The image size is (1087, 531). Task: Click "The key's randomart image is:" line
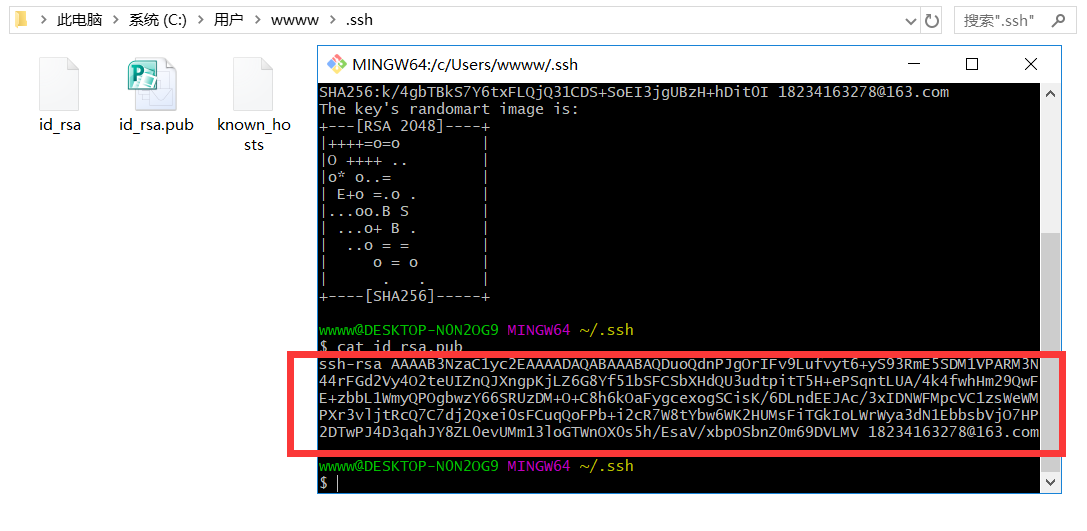(x=449, y=109)
